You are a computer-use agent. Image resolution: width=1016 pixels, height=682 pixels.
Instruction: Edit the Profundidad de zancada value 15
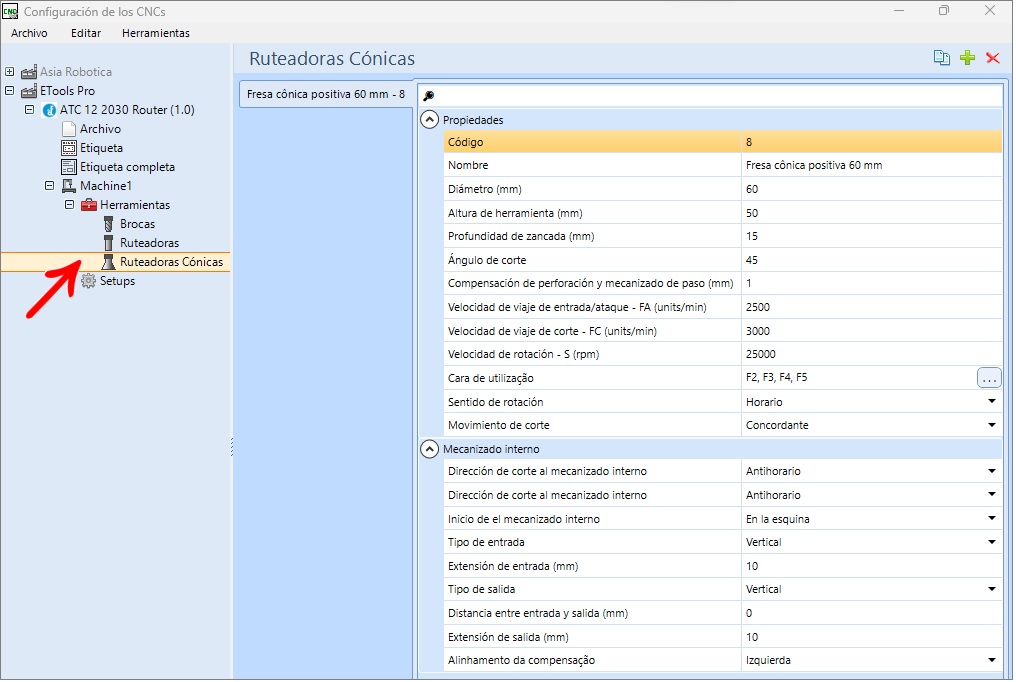tap(872, 236)
